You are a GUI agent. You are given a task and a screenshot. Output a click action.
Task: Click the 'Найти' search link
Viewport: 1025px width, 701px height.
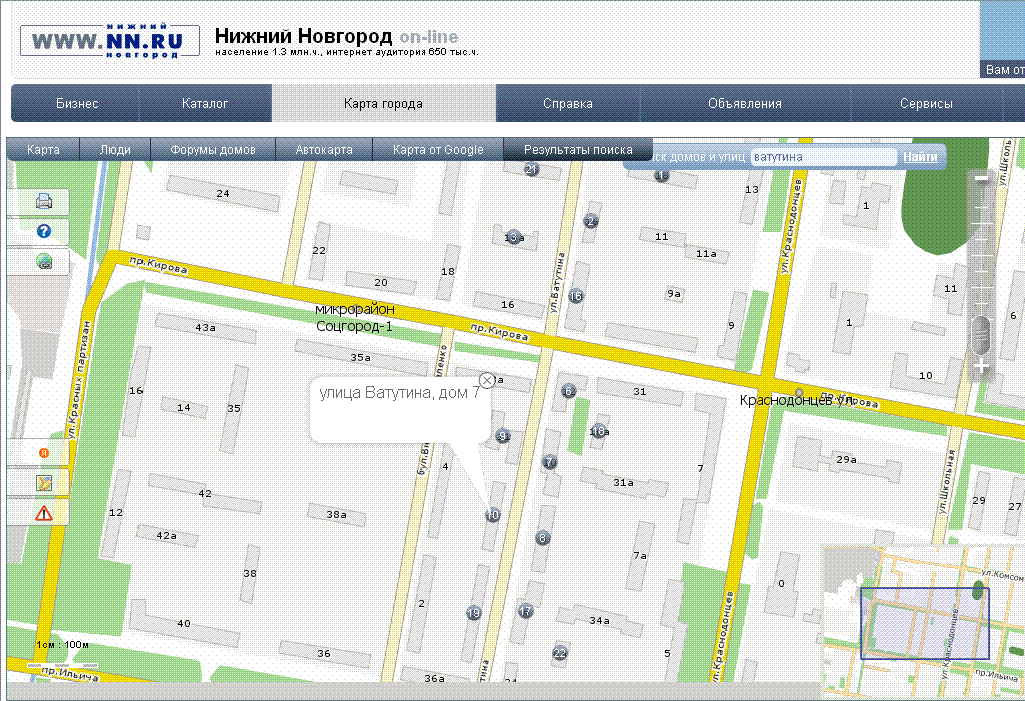(920, 157)
